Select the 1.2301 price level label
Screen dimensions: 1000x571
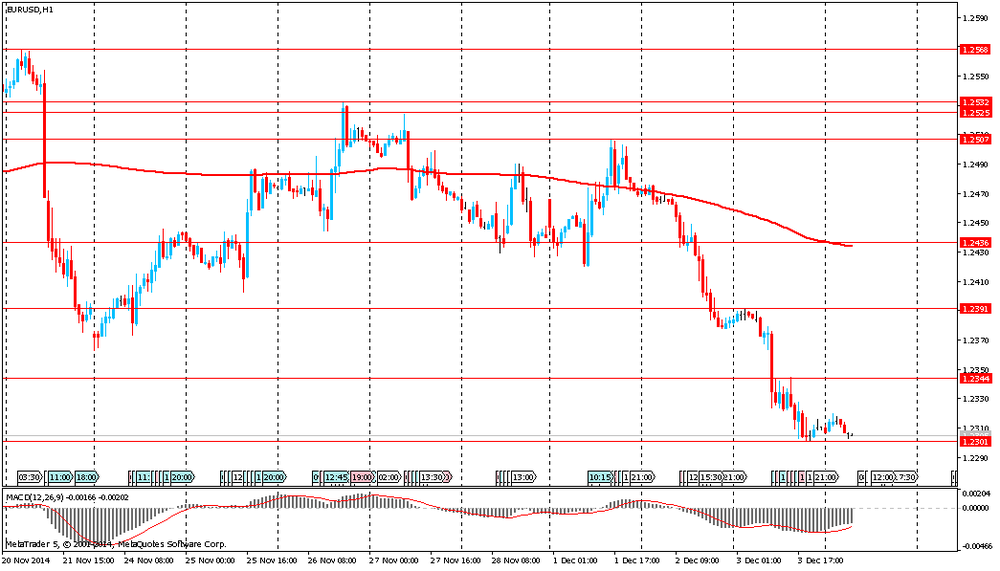pyautogui.click(x=976, y=441)
